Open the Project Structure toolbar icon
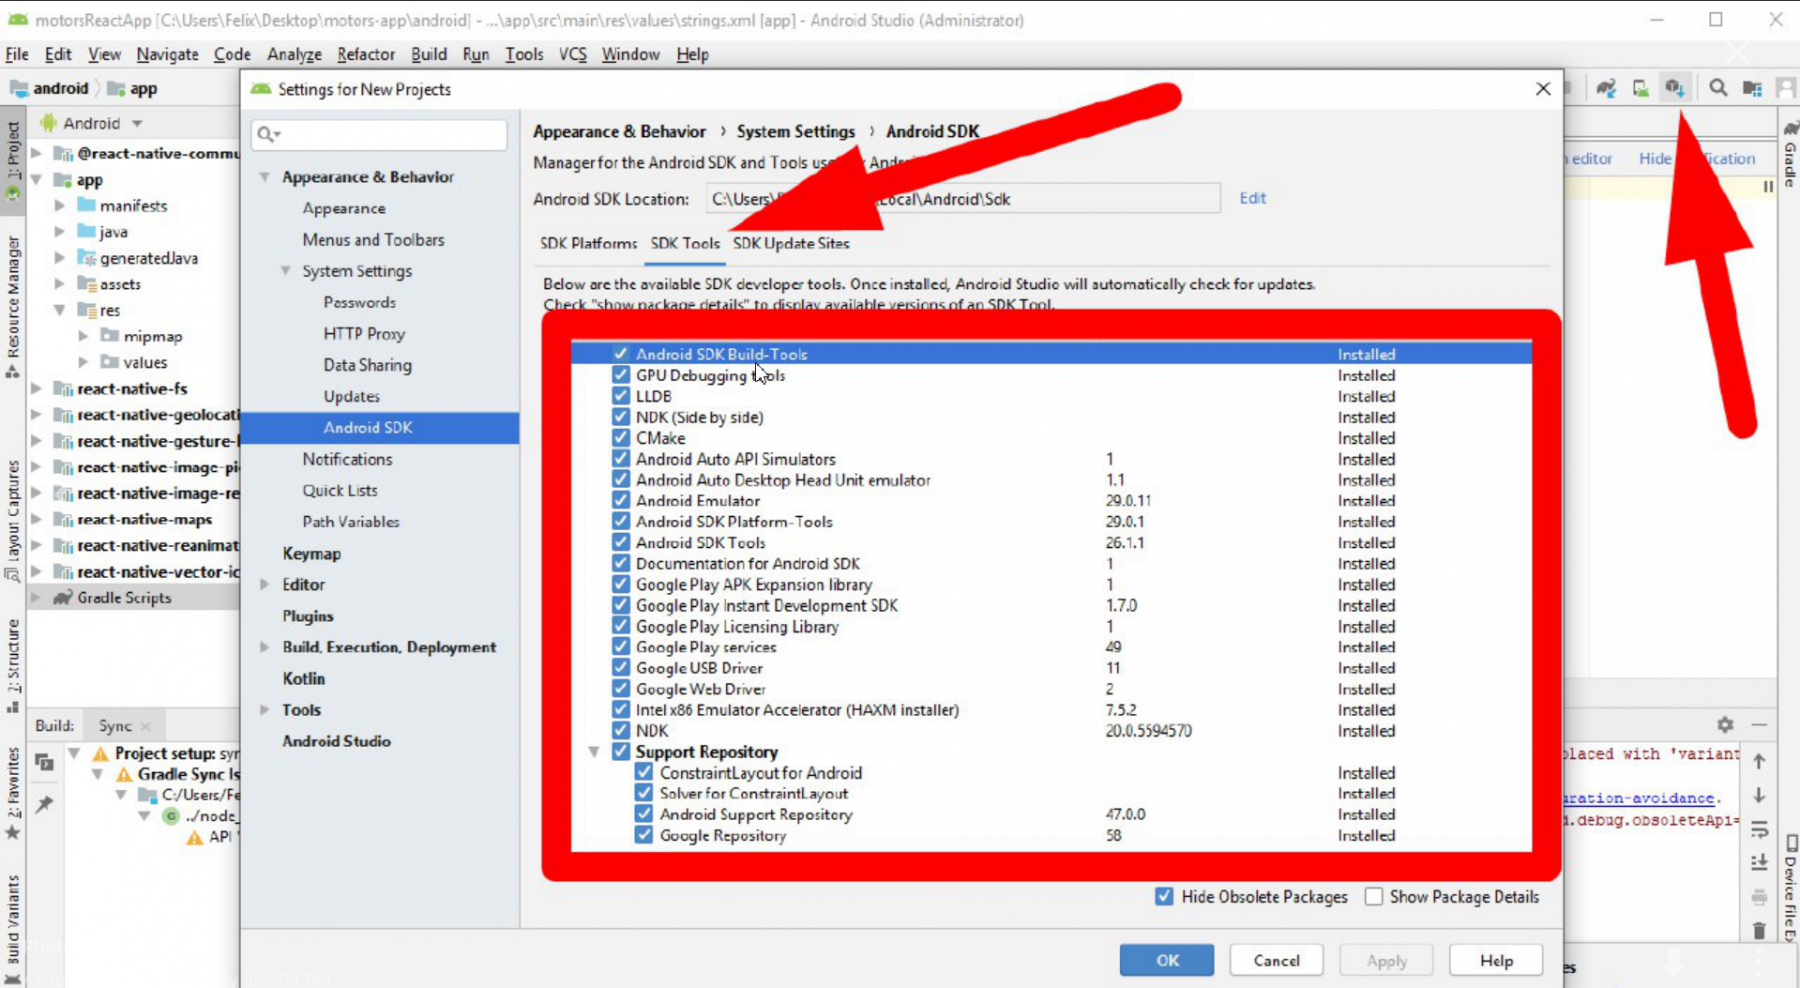Image resolution: width=1800 pixels, height=988 pixels. pos(1752,88)
